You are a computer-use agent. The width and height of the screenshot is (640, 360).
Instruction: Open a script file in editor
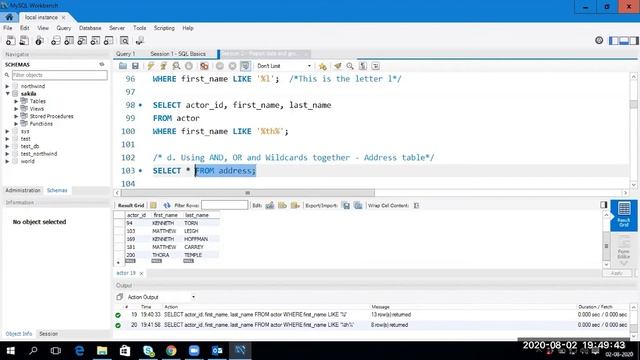point(122,66)
